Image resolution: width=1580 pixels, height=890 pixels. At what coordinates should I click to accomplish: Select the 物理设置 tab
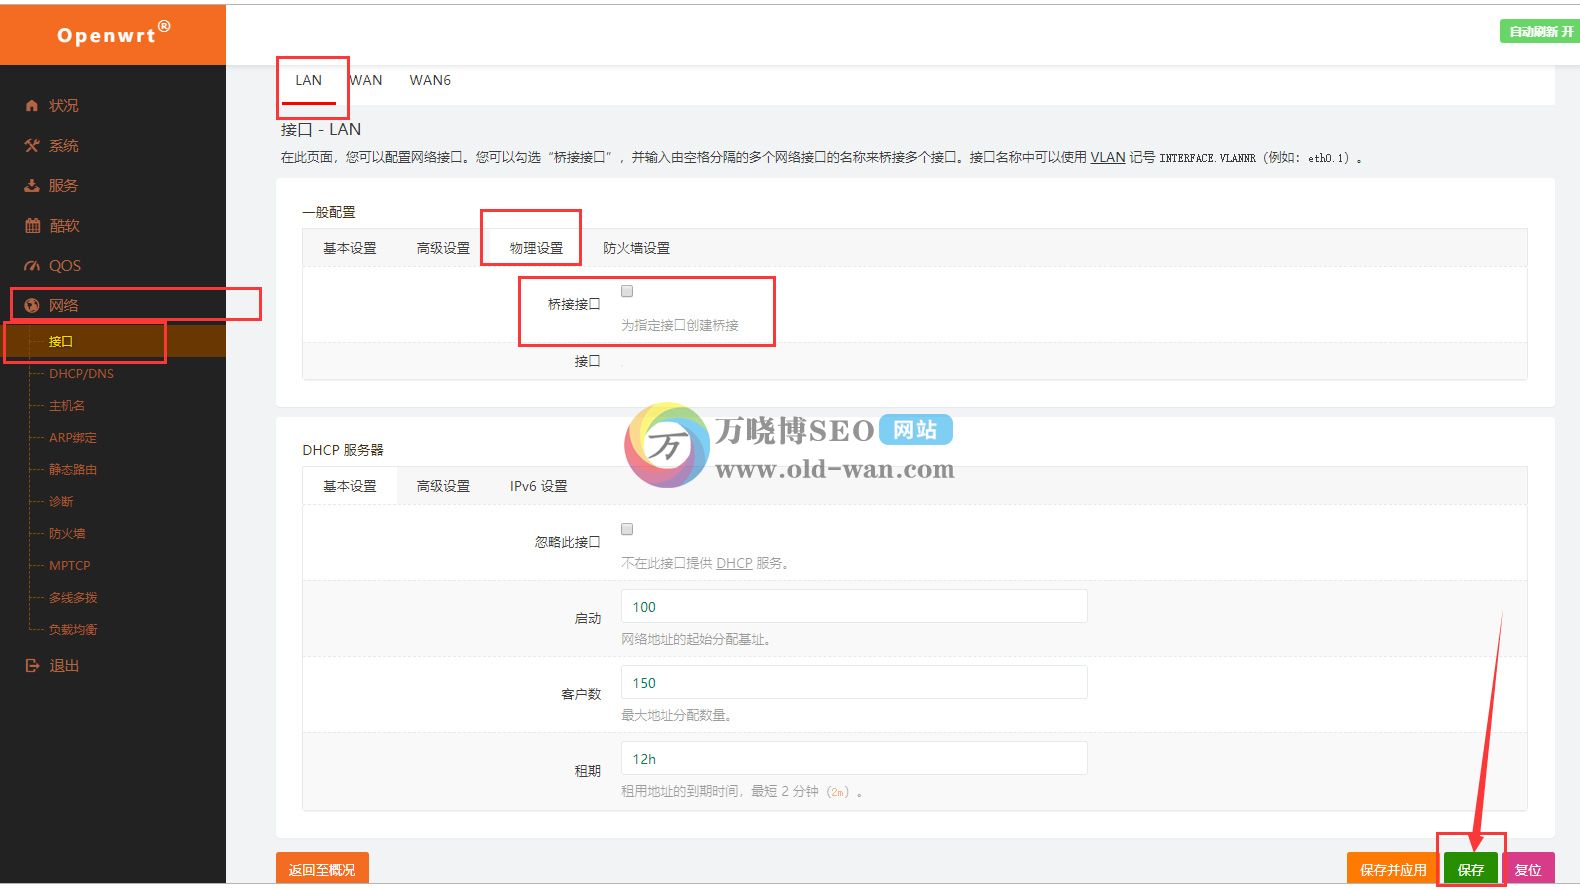tap(536, 248)
